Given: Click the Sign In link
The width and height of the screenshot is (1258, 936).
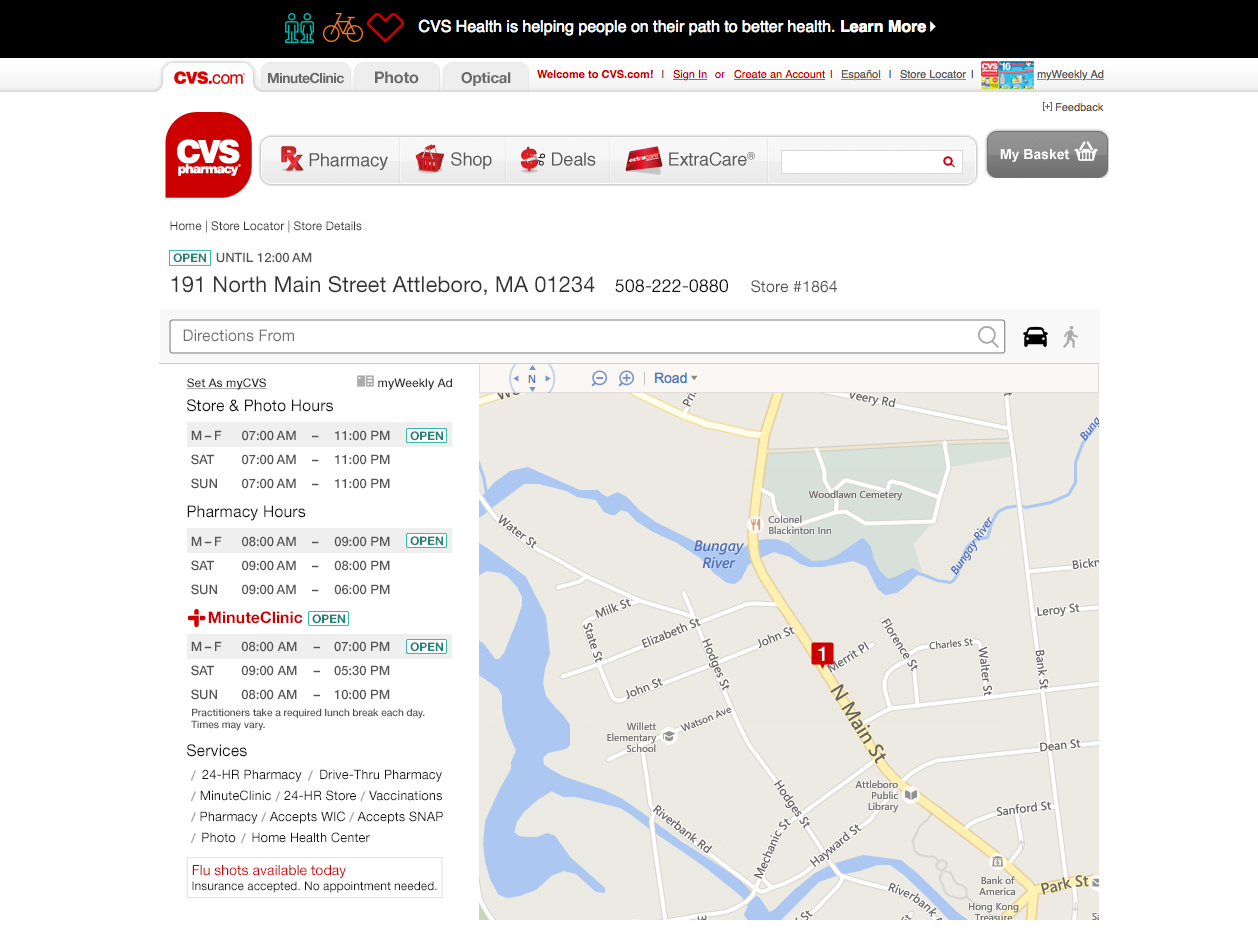Looking at the screenshot, I should click(690, 74).
